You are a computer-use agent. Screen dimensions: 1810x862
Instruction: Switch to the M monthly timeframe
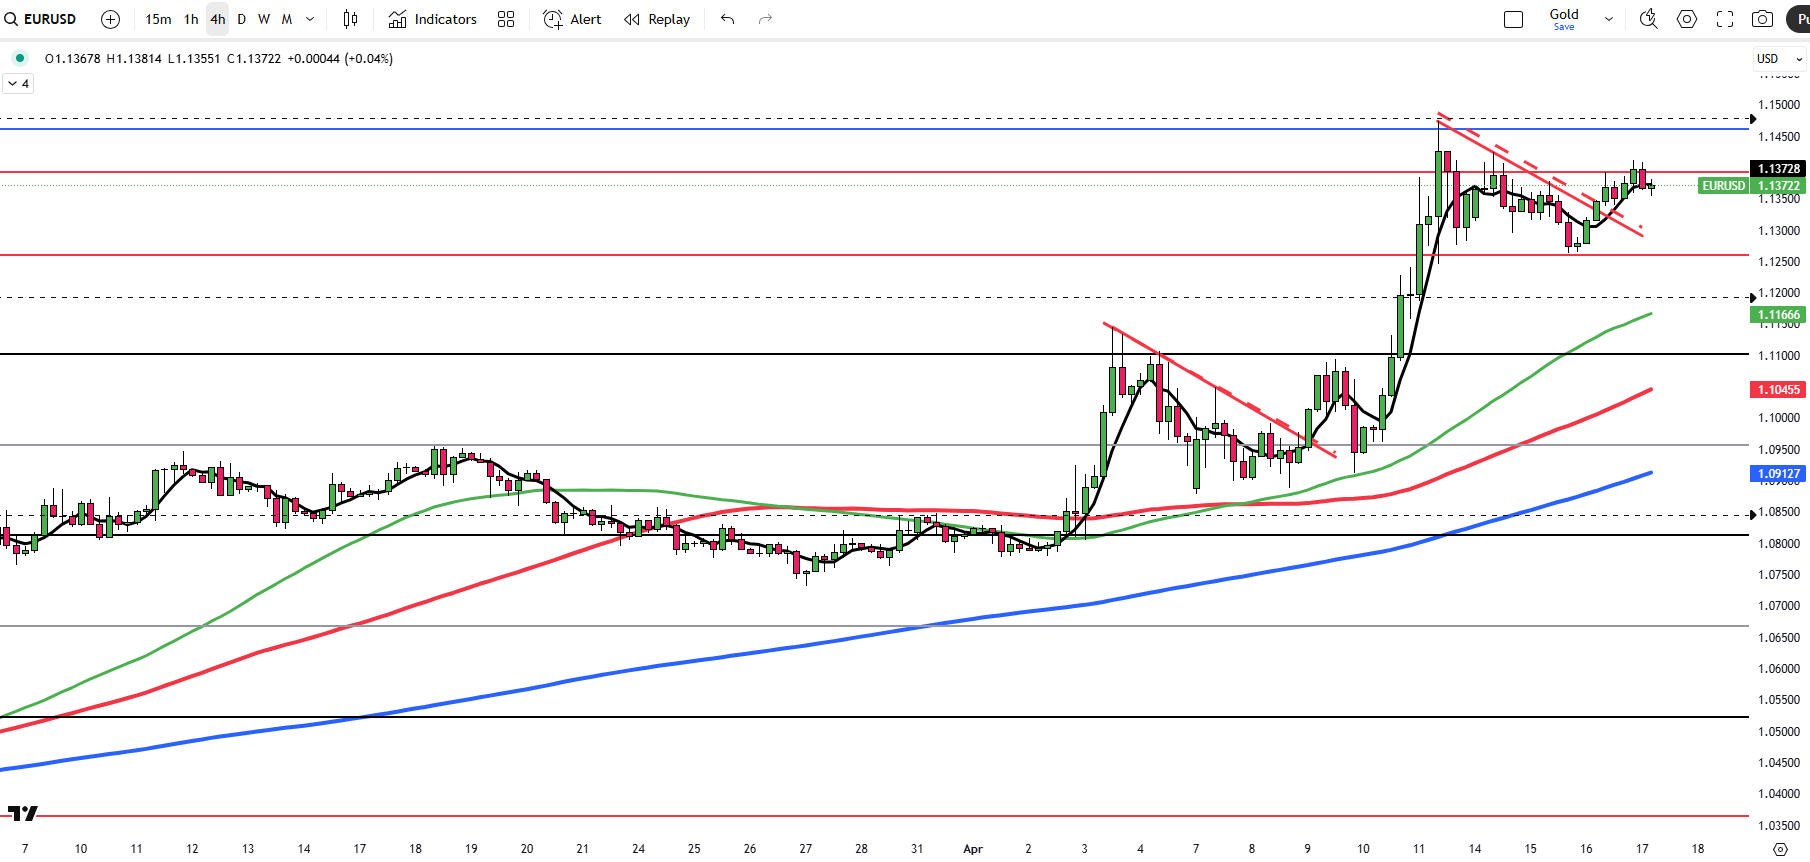287,19
